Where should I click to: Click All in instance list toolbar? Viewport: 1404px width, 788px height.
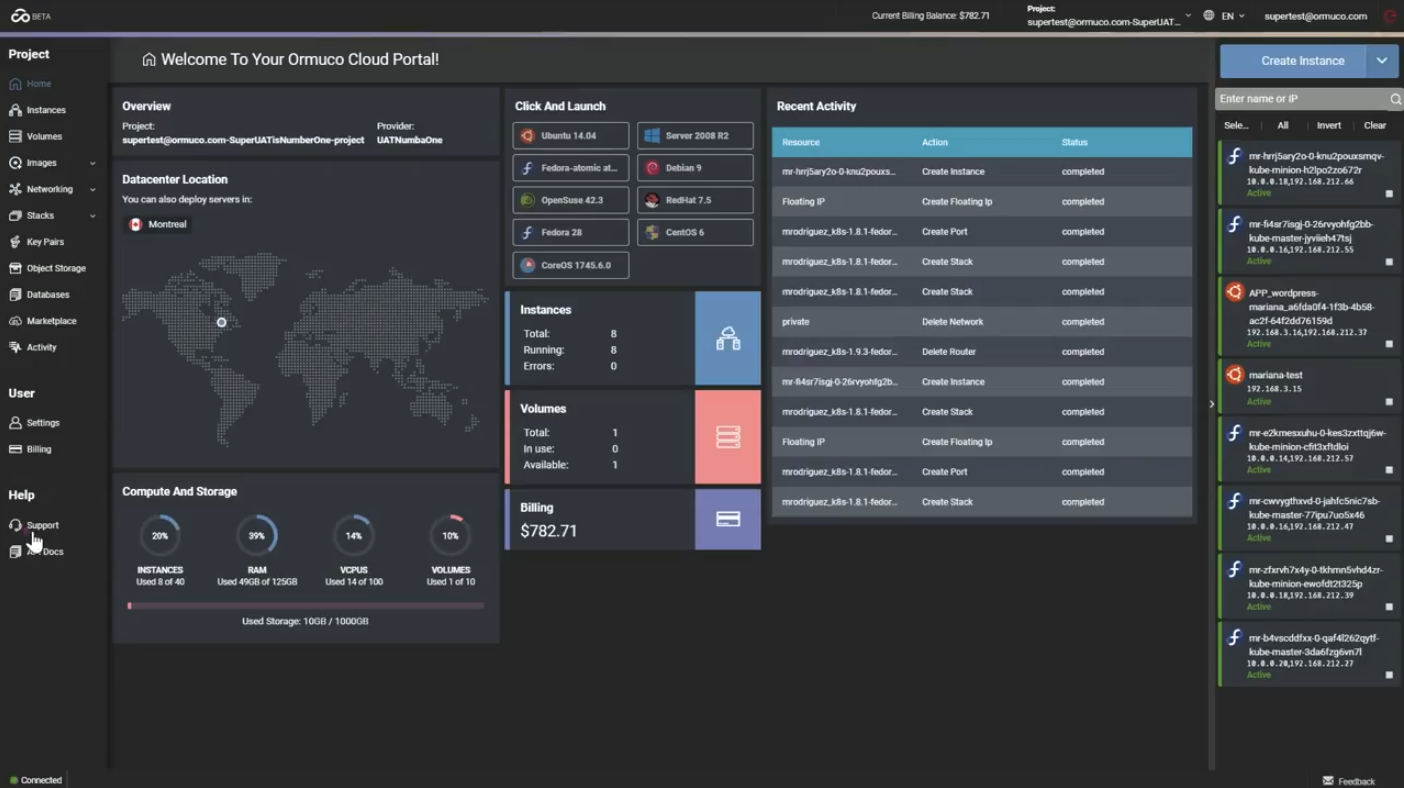1282,126
